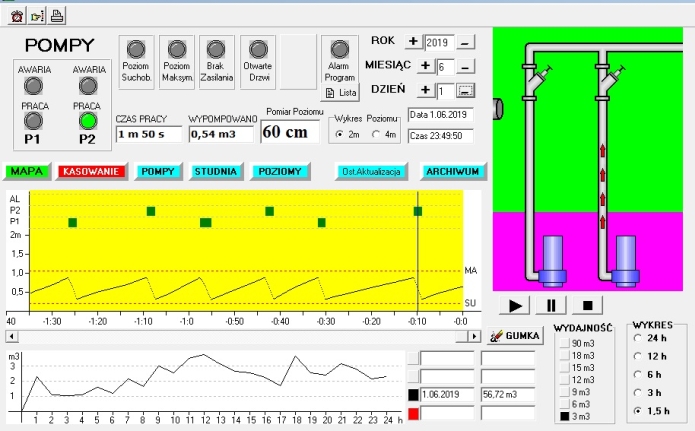Switch to the POZIOMY view
Image resolution: width=695 pixels, height=431 pixels.
pos(280,172)
